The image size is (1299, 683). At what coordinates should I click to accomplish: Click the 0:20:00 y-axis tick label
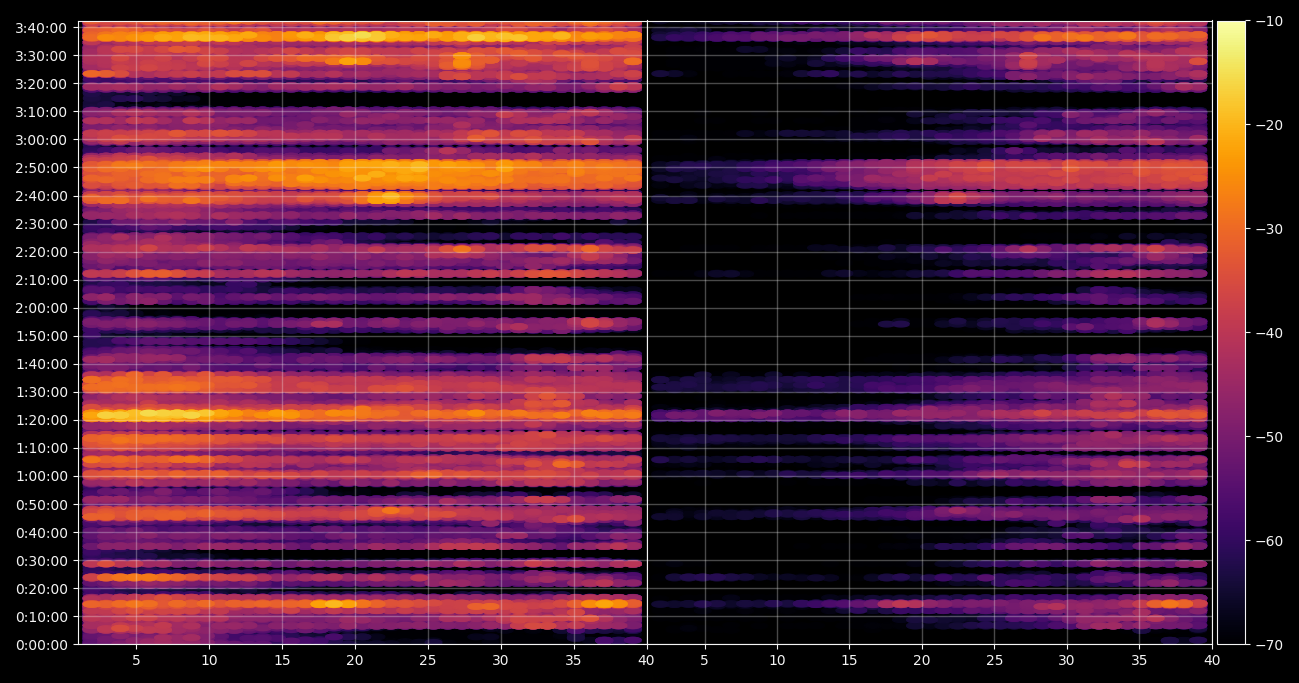click(x=41, y=588)
